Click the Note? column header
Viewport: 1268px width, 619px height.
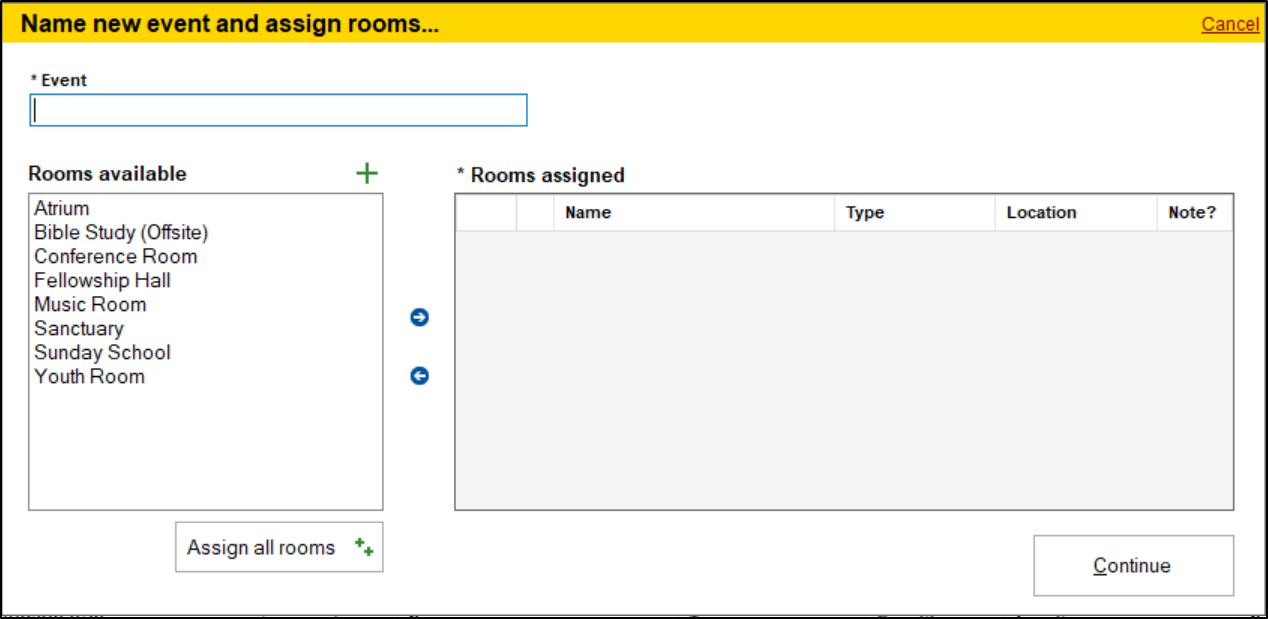coord(1194,212)
